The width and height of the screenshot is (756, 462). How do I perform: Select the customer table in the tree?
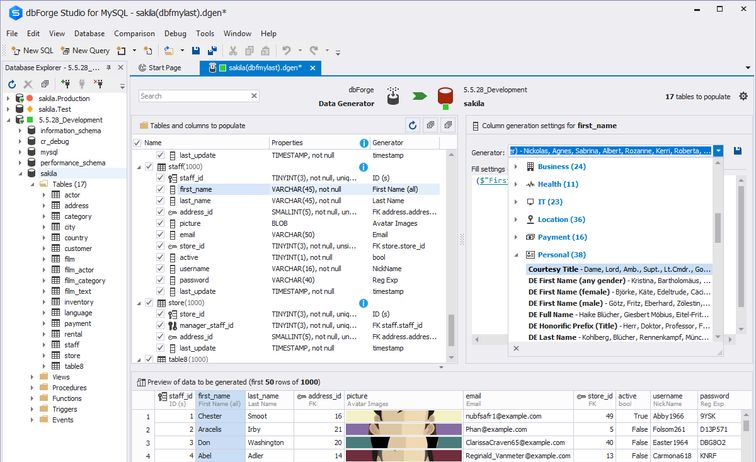click(x=78, y=248)
